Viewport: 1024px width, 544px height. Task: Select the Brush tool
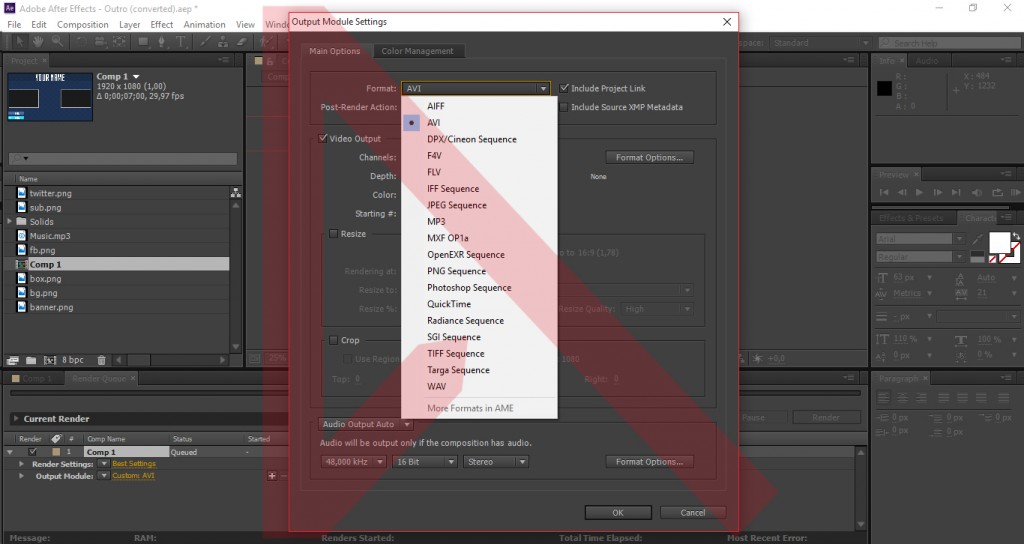[x=204, y=42]
